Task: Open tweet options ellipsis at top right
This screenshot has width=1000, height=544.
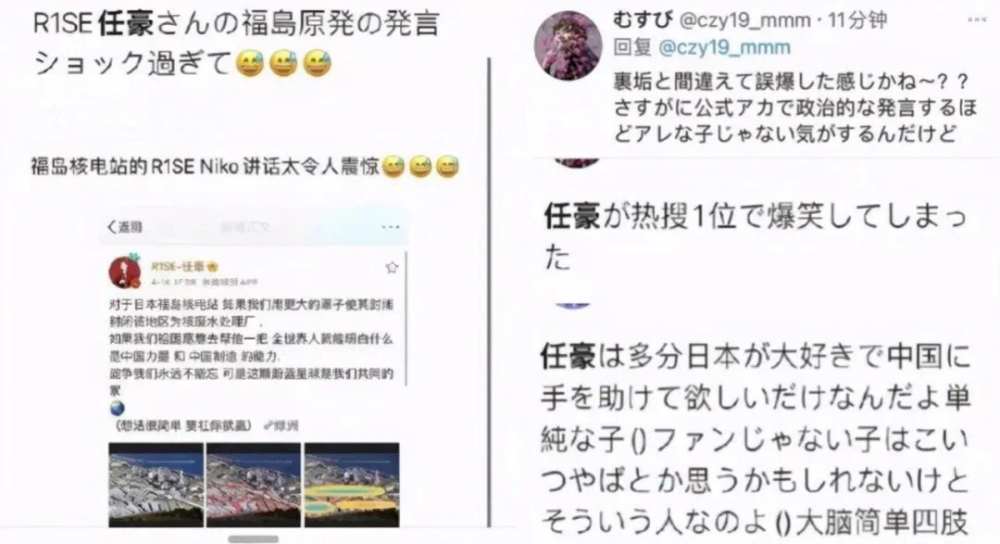Action: (976, 20)
